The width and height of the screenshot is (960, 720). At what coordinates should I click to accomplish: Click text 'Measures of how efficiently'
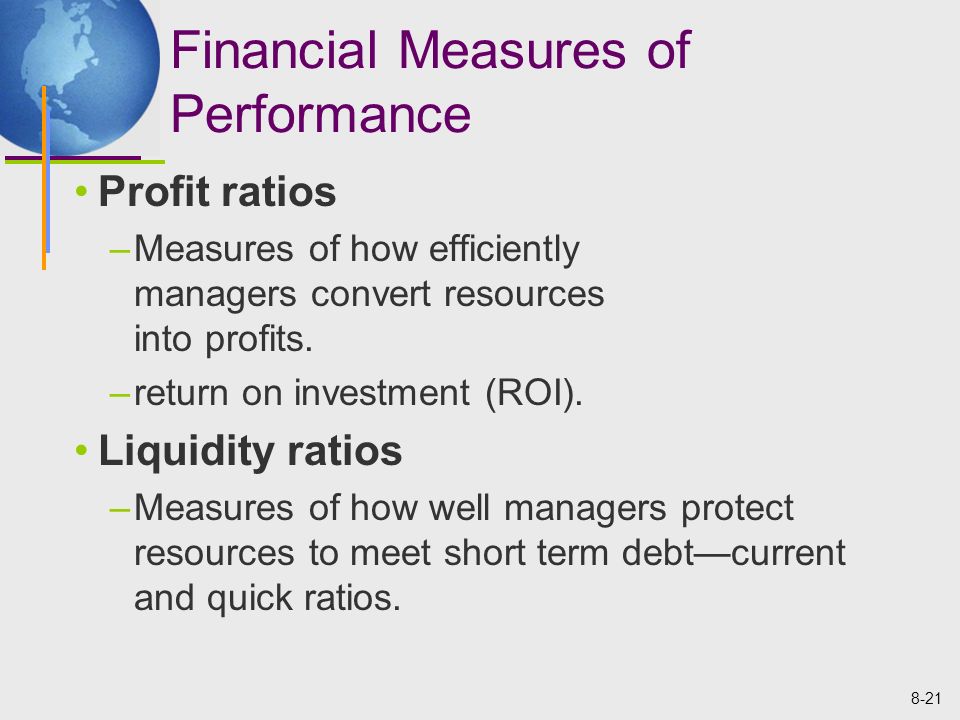(356, 250)
